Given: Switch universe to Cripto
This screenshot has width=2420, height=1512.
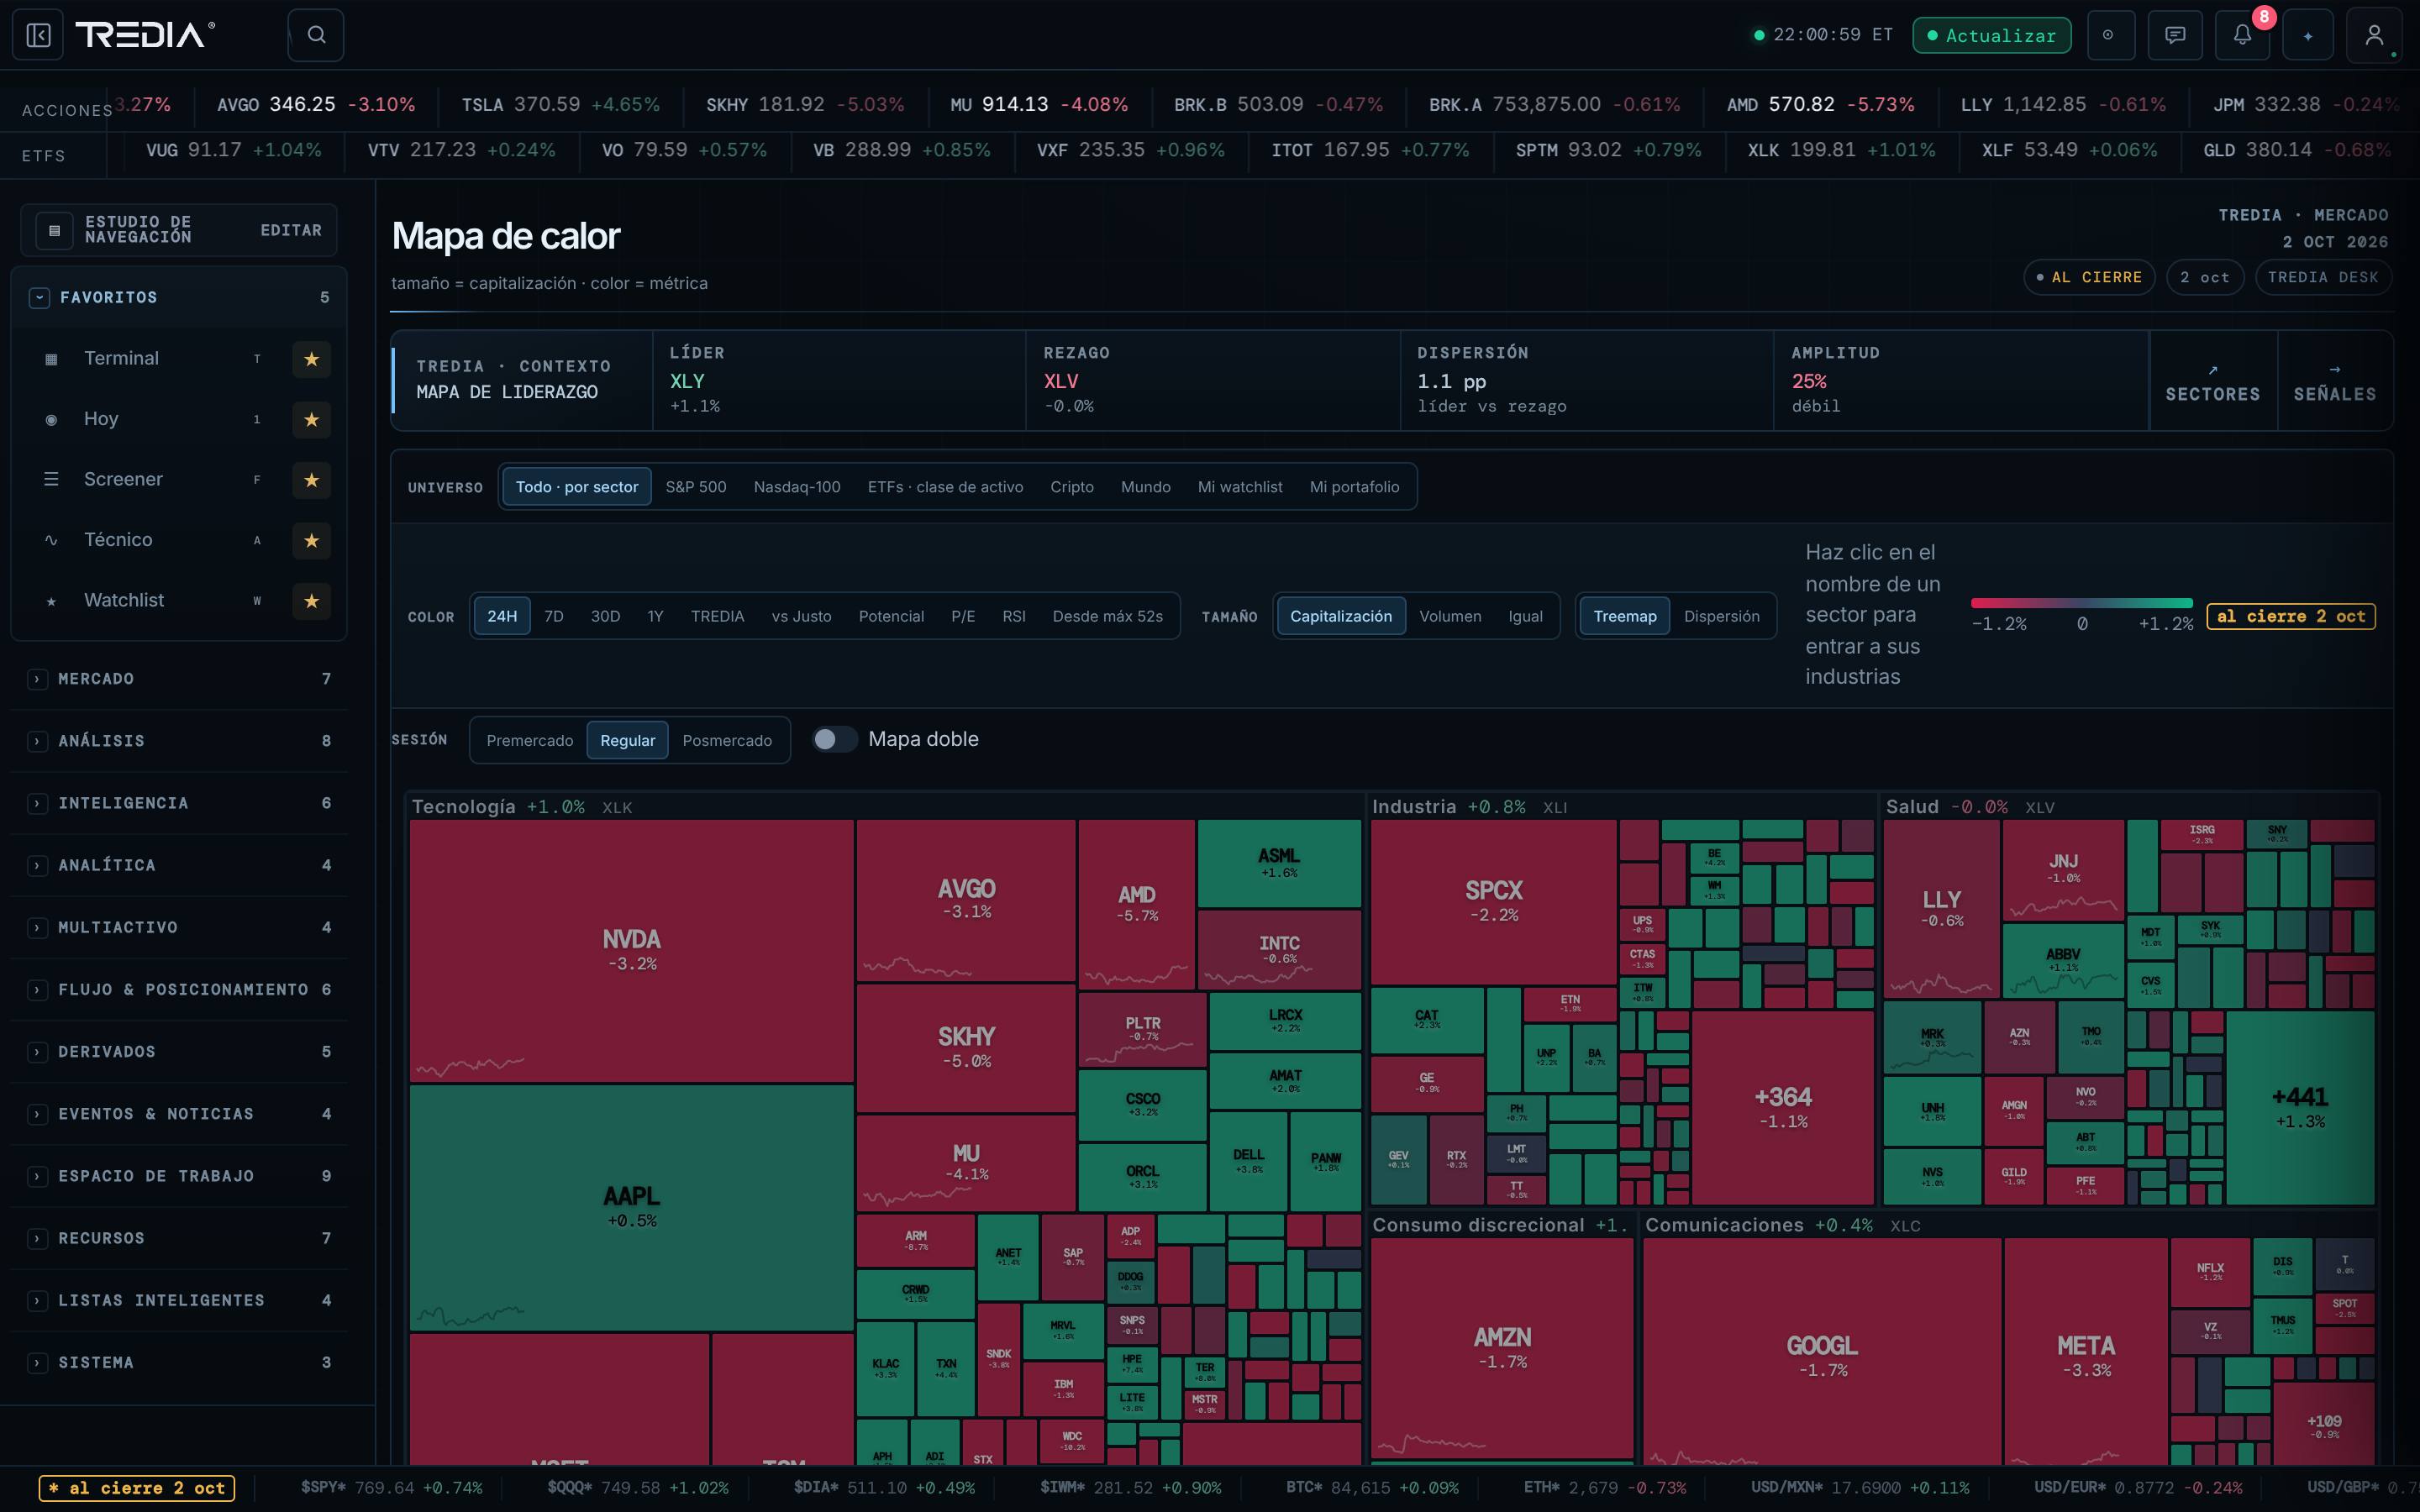Looking at the screenshot, I should point(1072,487).
